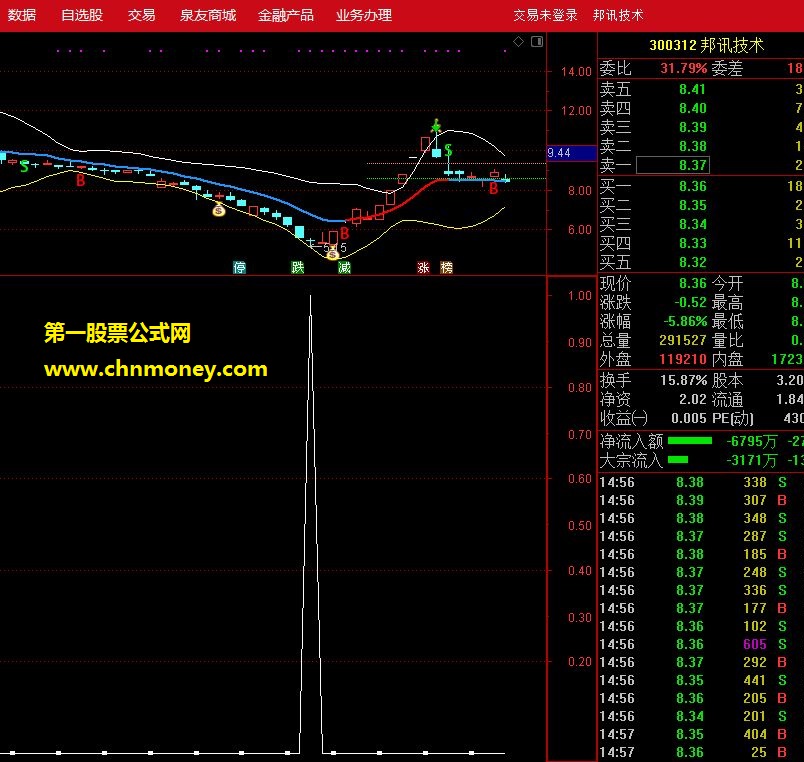Click the diamond icon above the chart
This screenshot has width=804, height=762.
click(x=518, y=42)
